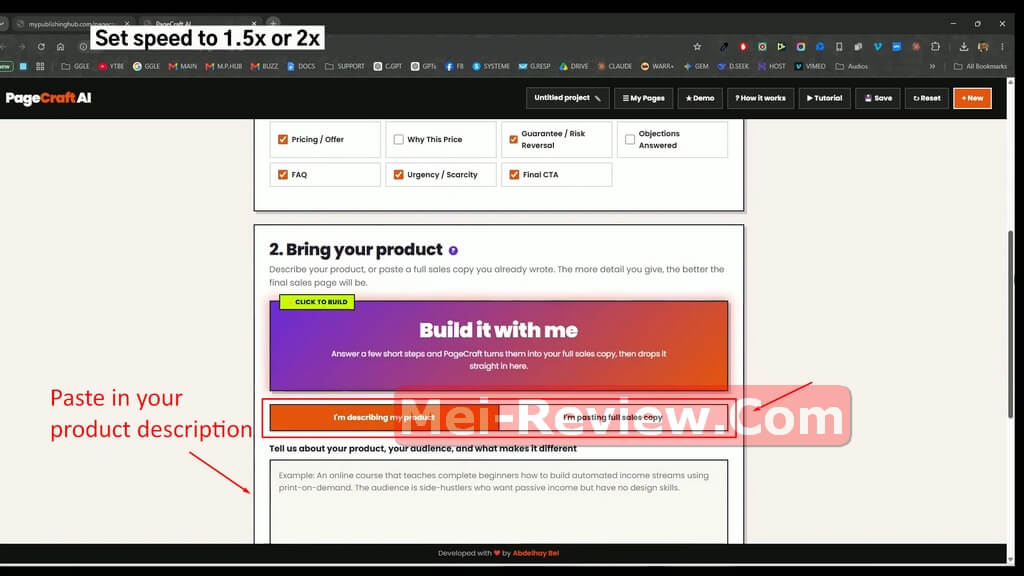Screen dimensions: 1024x576
Task: Open the Vimeo extension icon in toolbar
Action: click(877, 47)
